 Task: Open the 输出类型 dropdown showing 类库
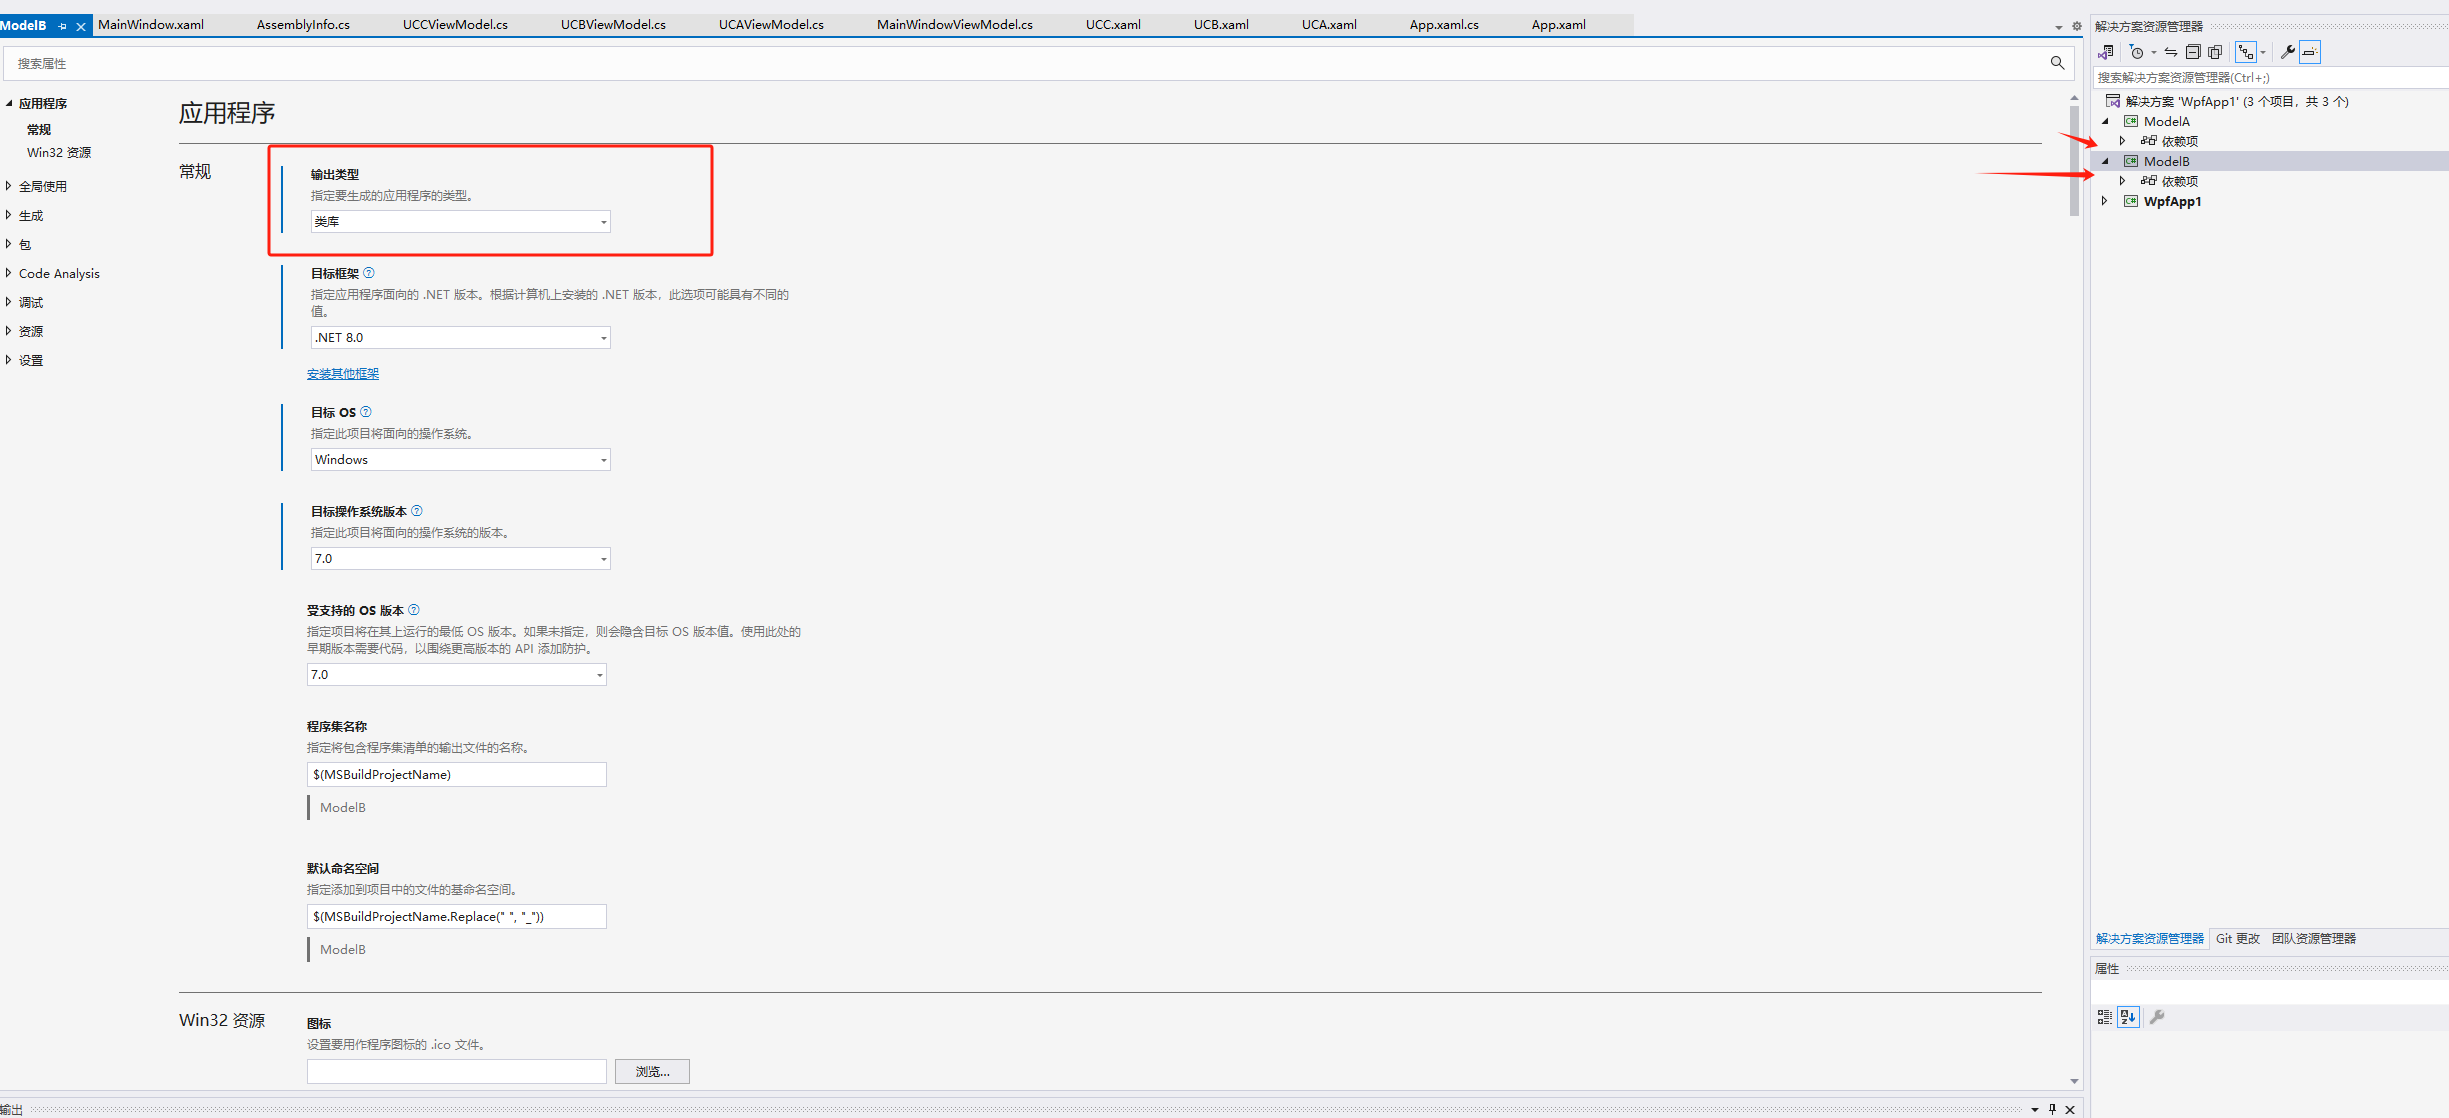[x=460, y=222]
